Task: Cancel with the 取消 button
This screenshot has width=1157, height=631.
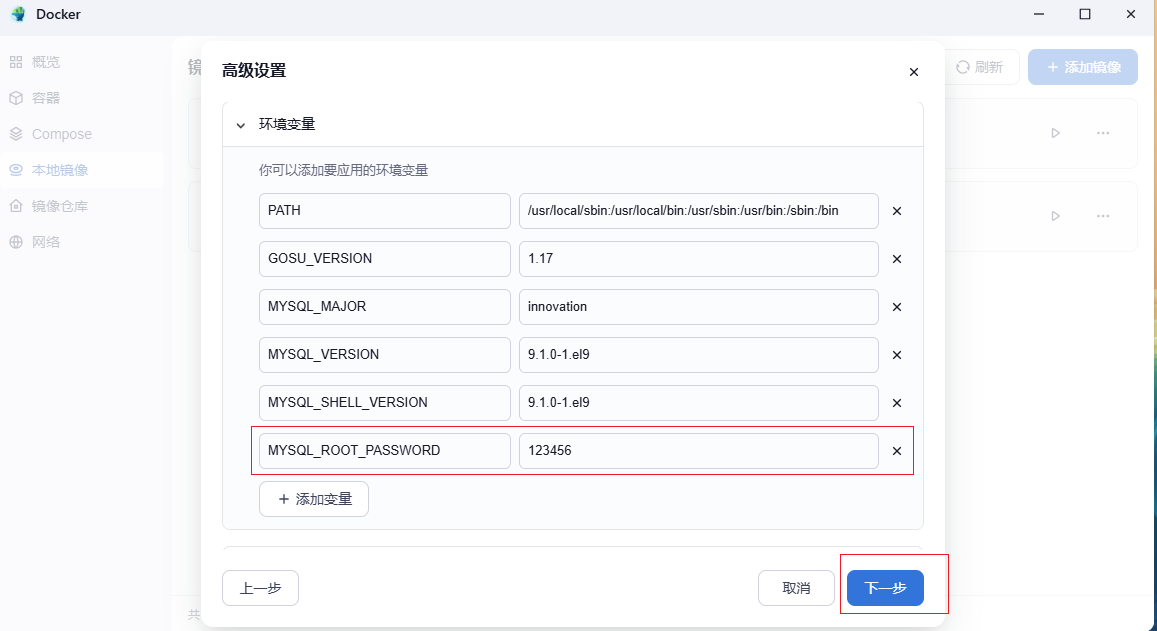Action: (x=796, y=588)
